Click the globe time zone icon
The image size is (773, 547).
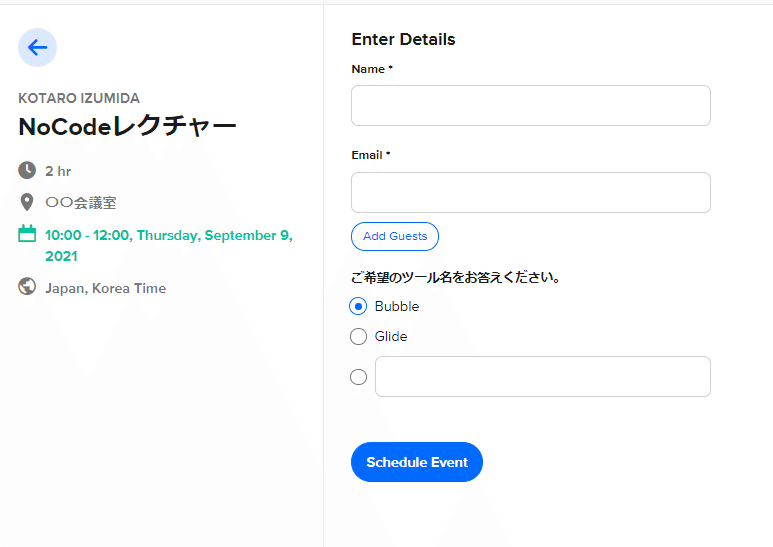(27, 288)
